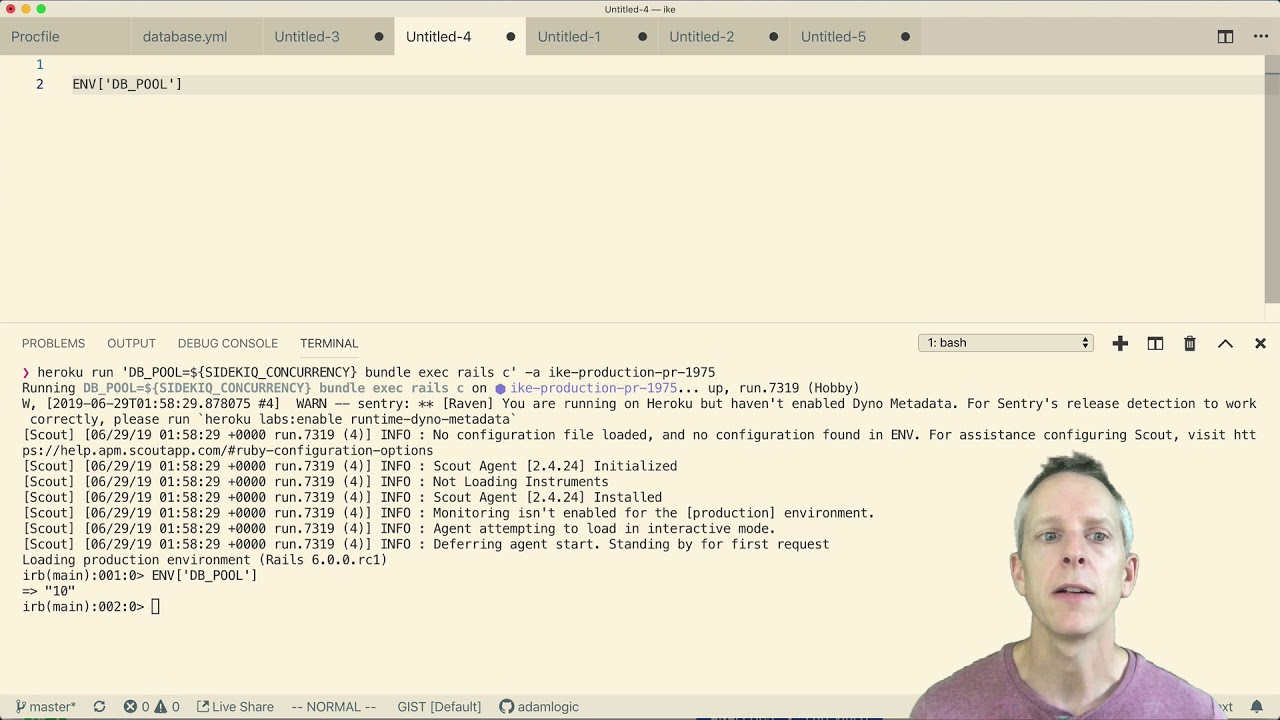The height and width of the screenshot is (720, 1280).
Task: Click the -- NORMAL -- vim mode indicator
Action: [x=334, y=707]
